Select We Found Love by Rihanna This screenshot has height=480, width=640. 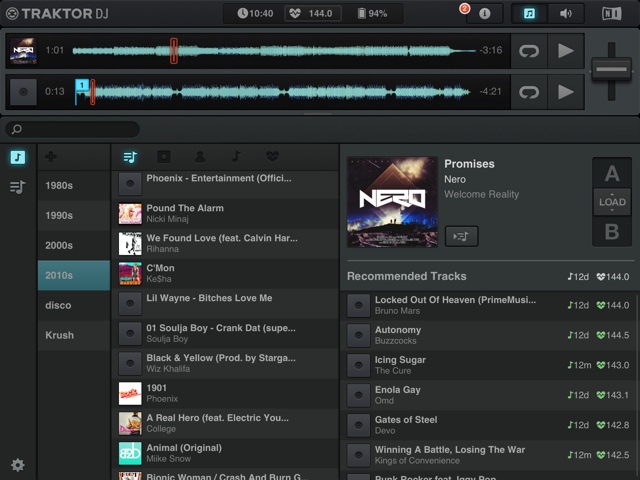coord(225,244)
